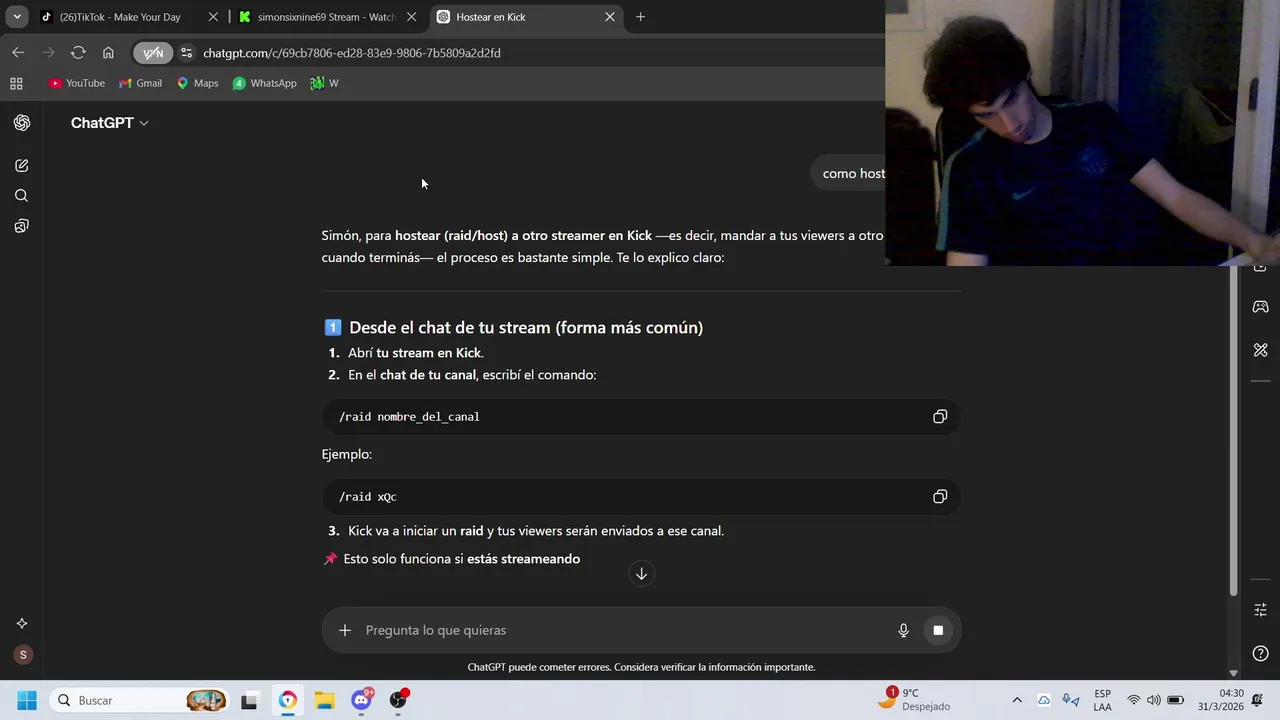Stop generating with the square stop button
The width and height of the screenshot is (1280, 720).
coord(938,630)
